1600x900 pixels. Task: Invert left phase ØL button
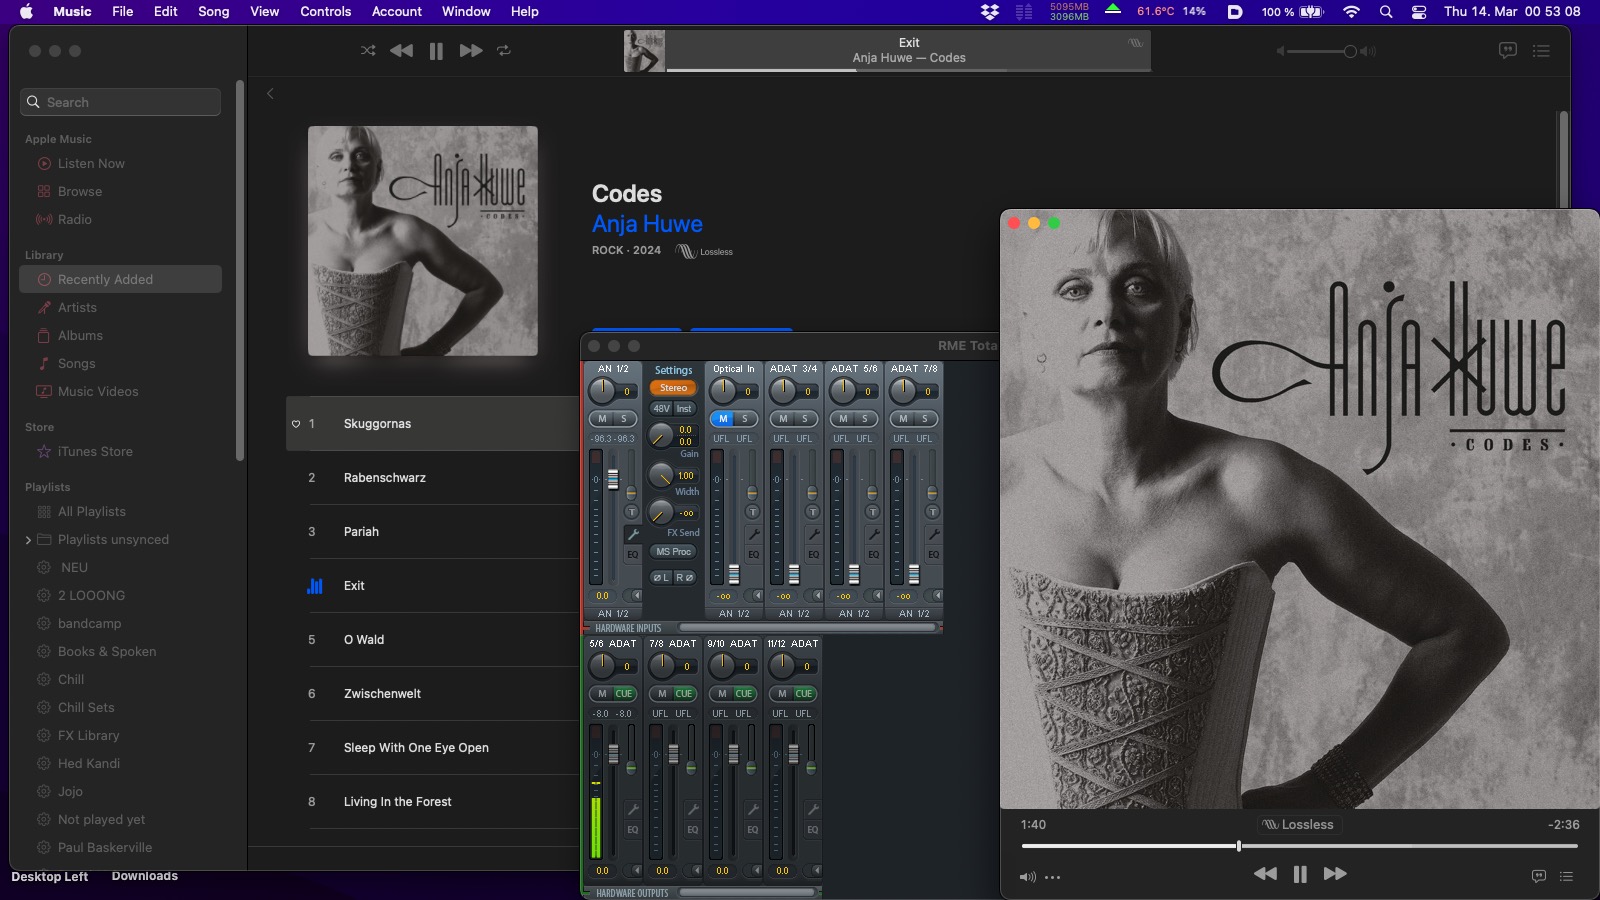pyautogui.click(x=661, y=577)
